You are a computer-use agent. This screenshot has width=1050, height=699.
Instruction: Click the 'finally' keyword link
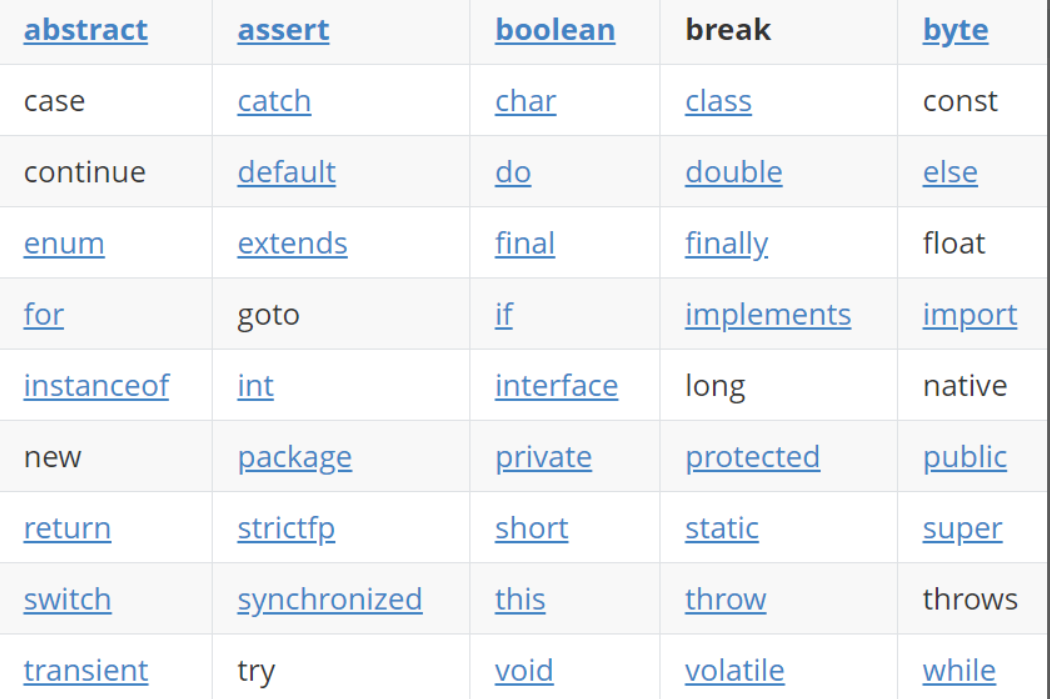pos(726,243)
